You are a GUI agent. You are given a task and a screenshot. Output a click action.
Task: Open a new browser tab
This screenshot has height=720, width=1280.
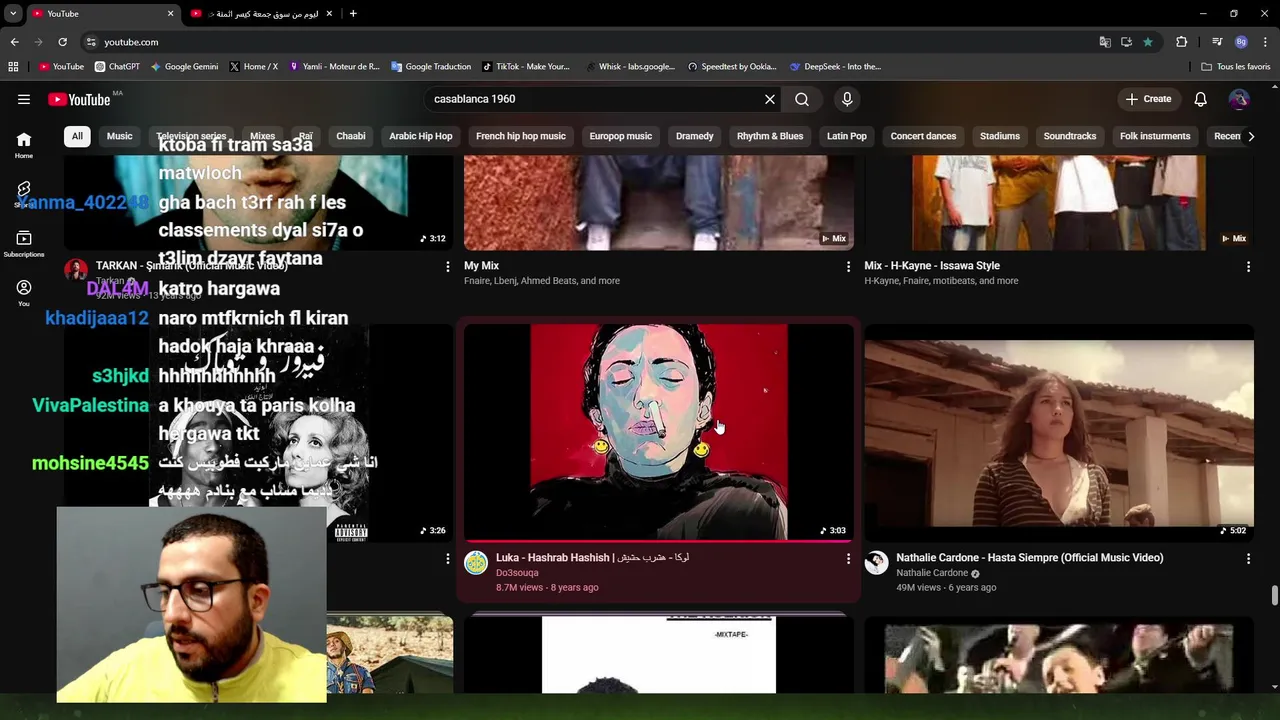[x=353, y=14]
